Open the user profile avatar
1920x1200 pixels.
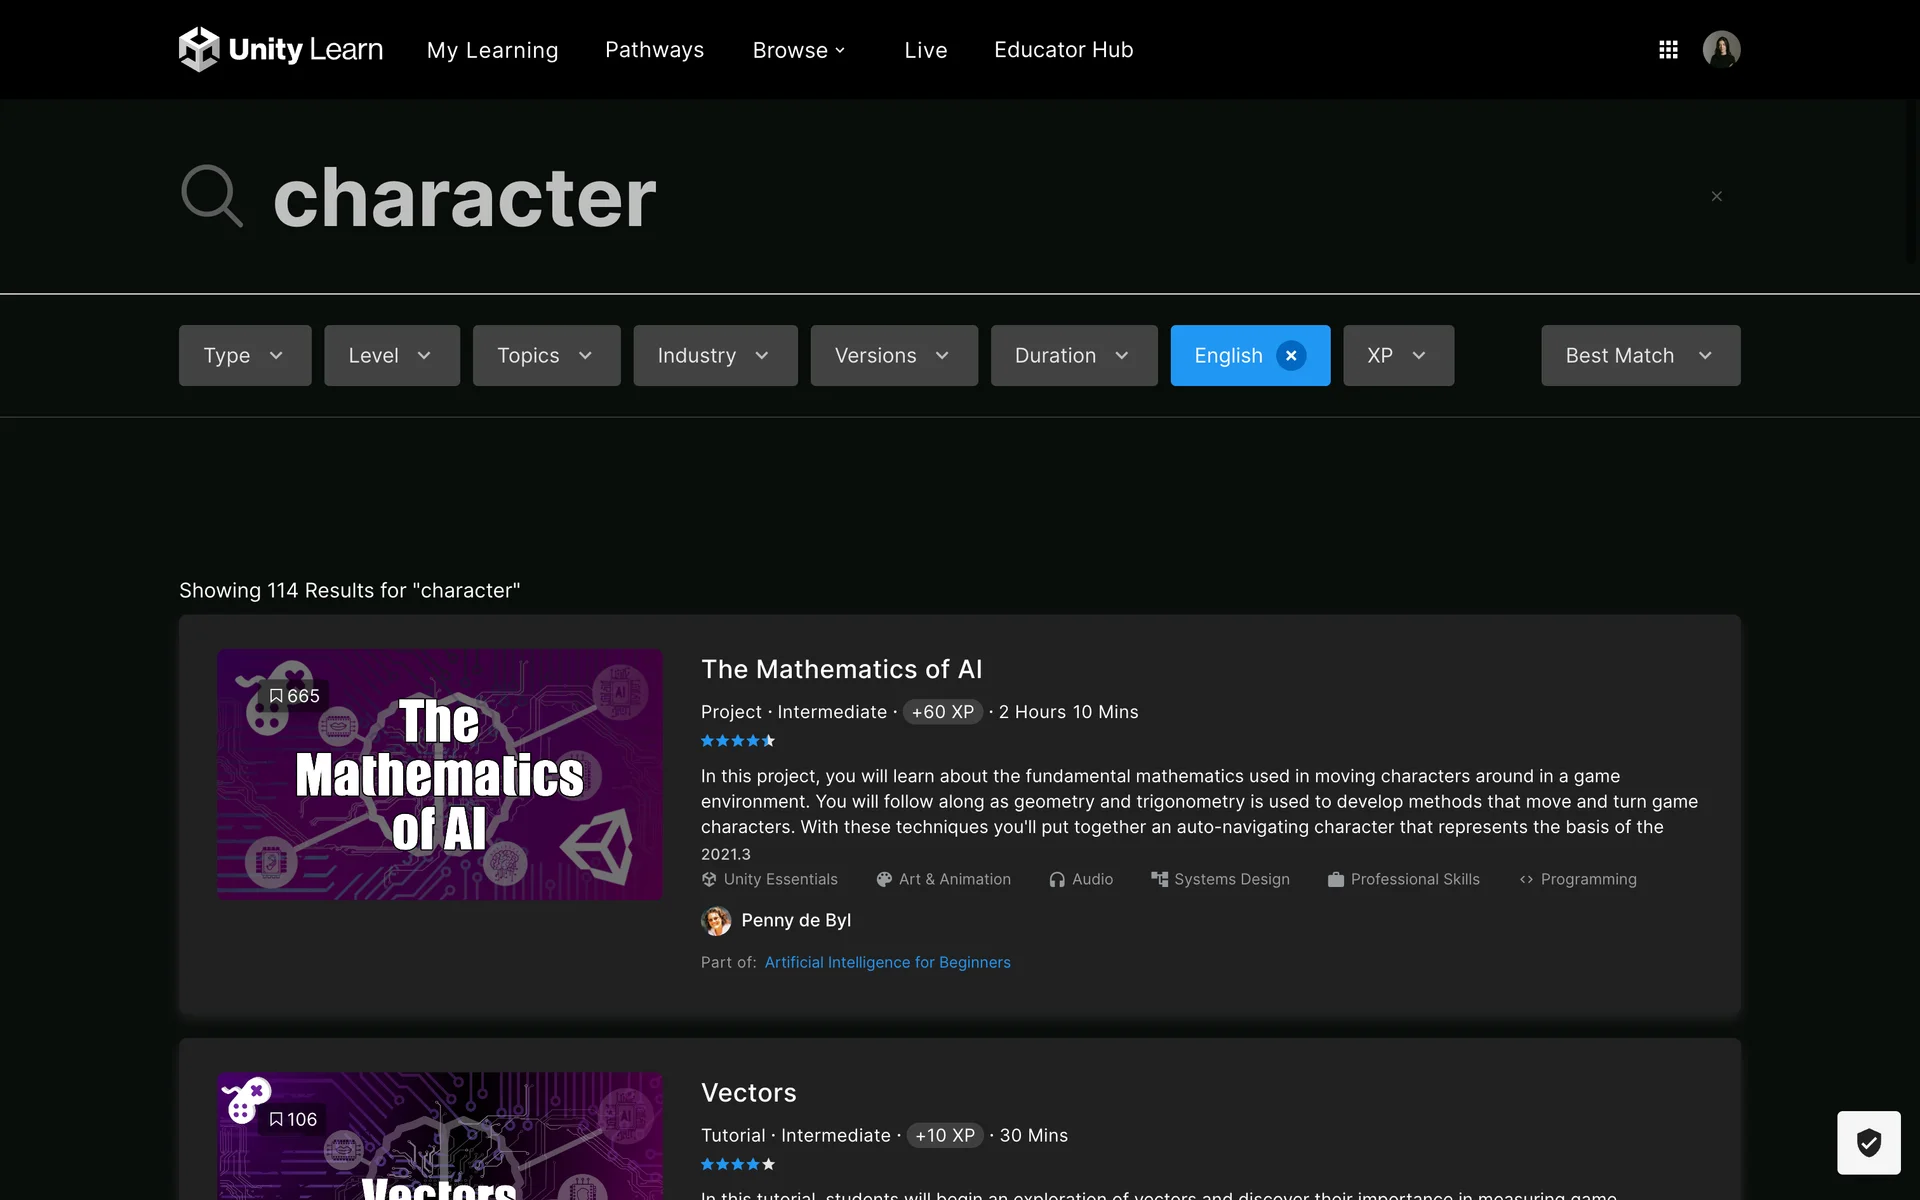(1721, 49)
